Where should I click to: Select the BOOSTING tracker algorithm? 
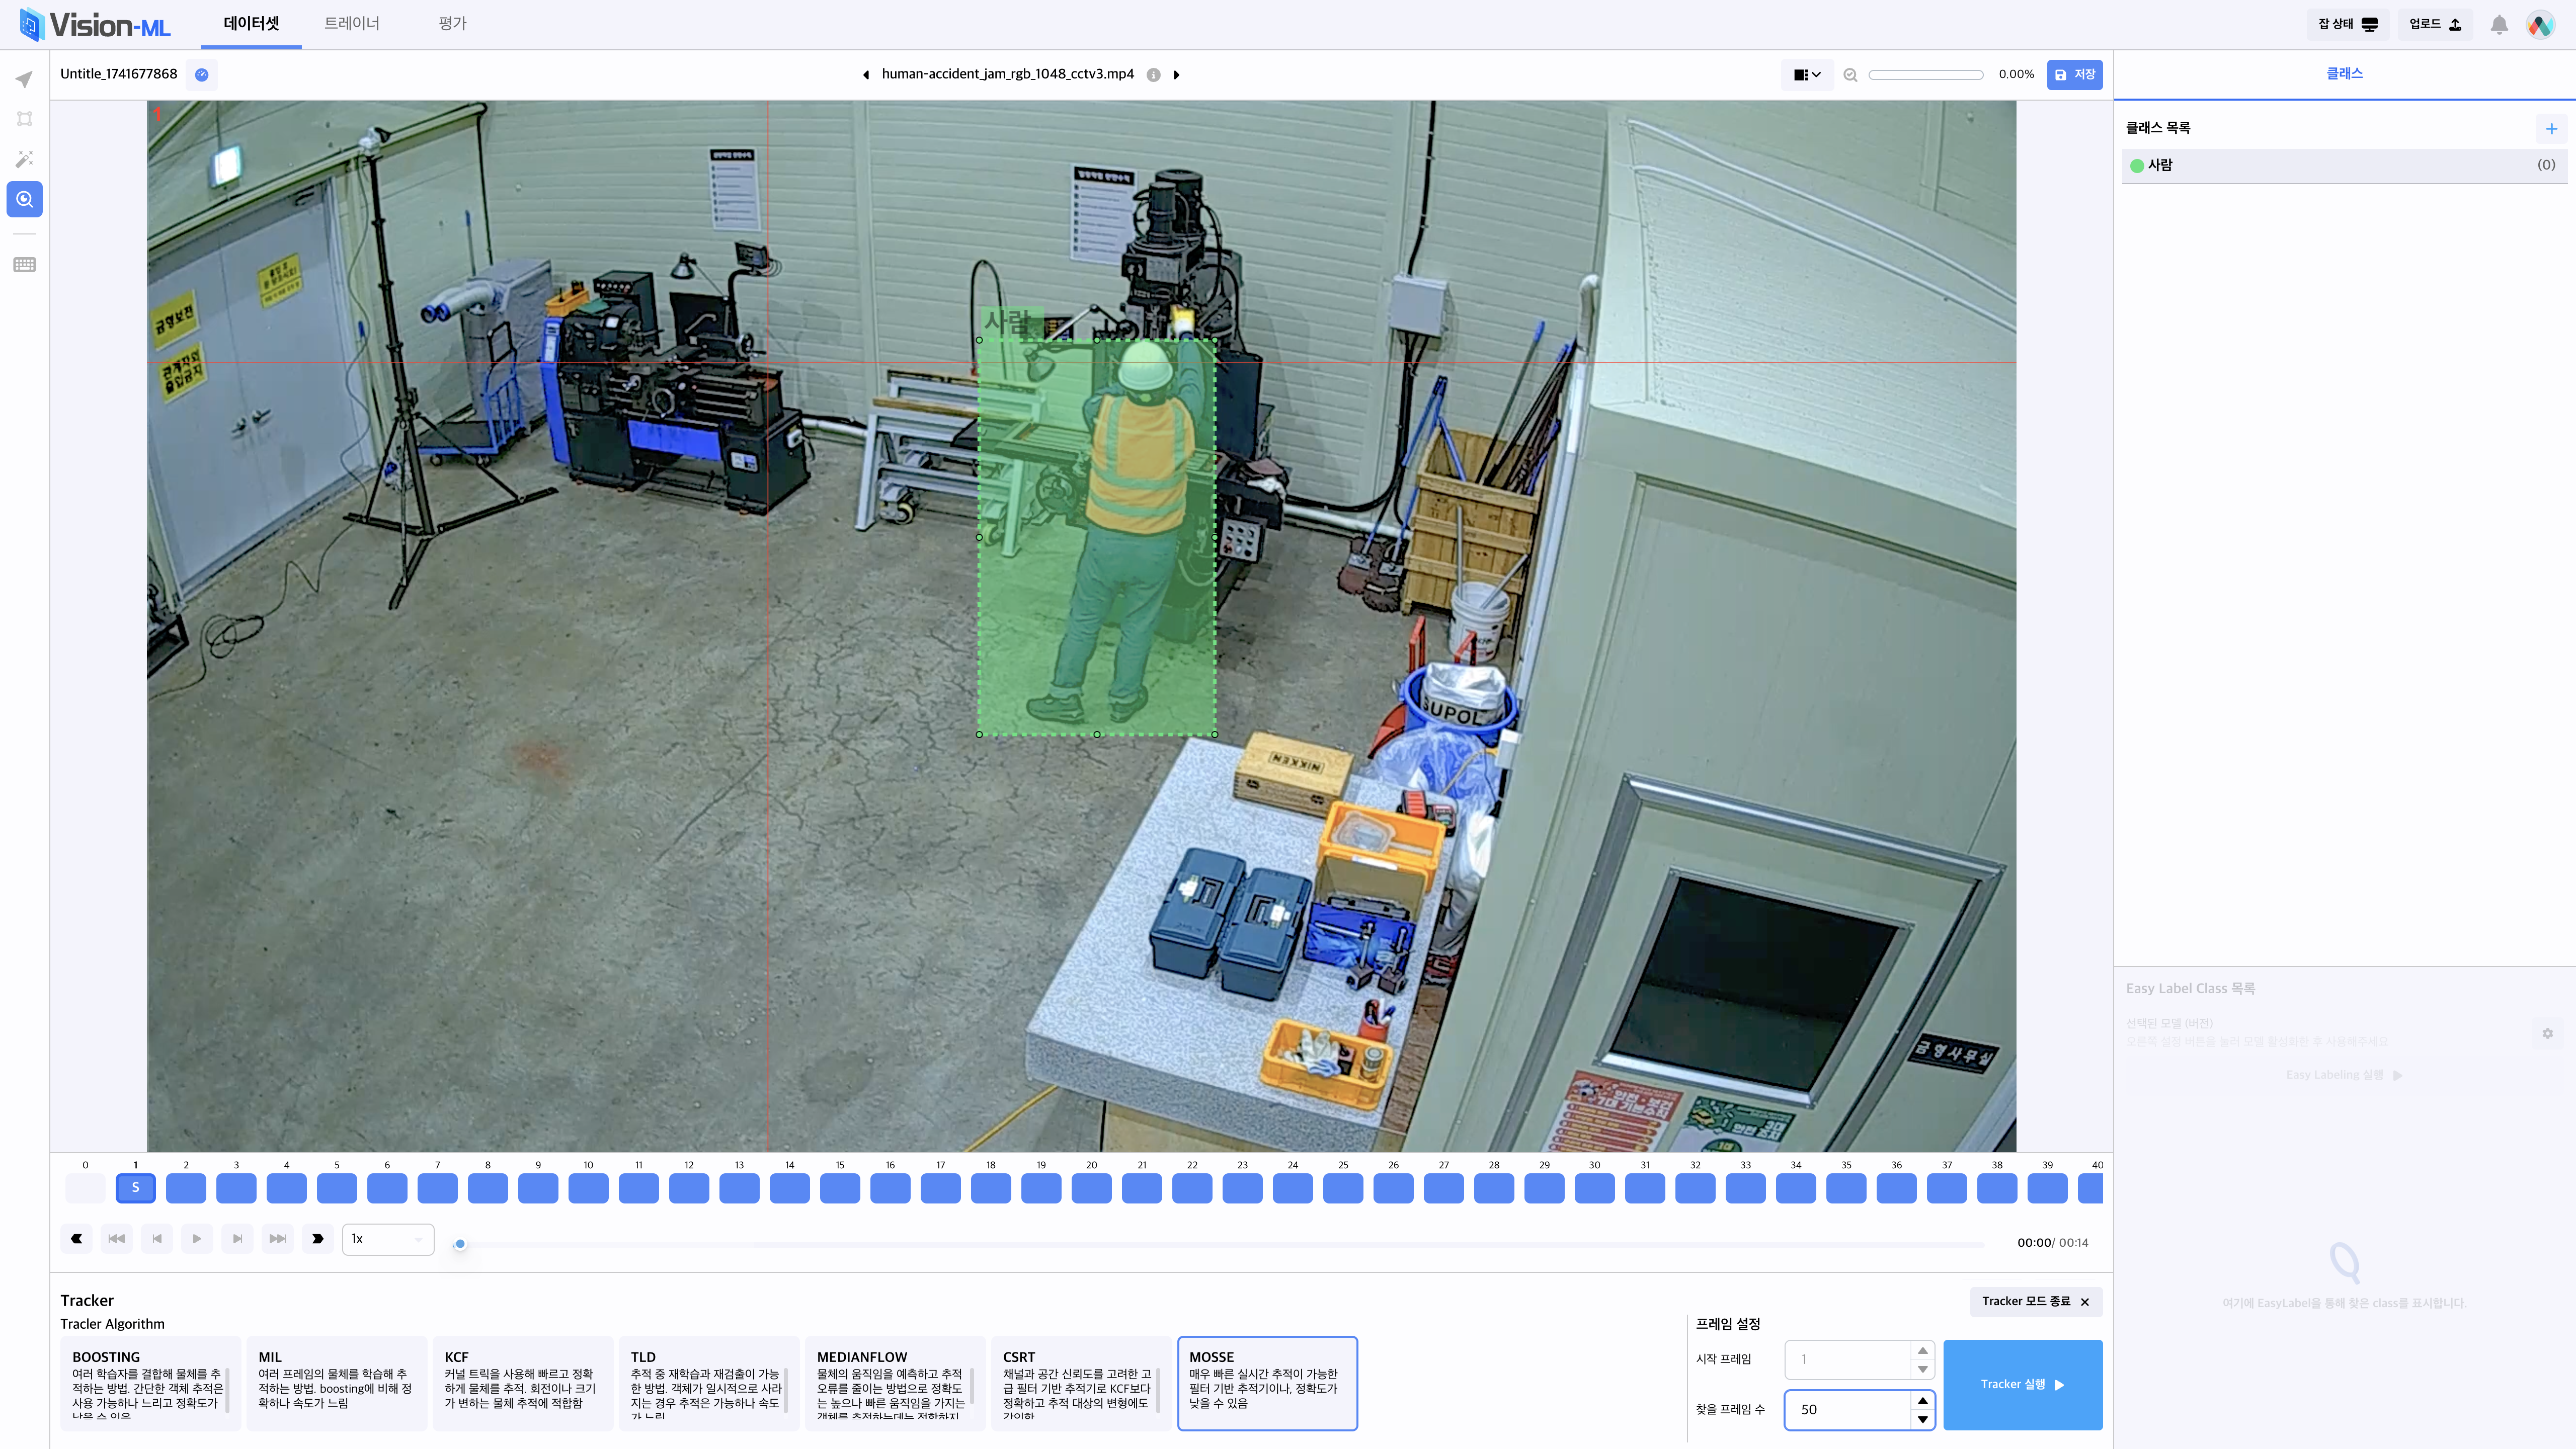[x=150, y=1383]
